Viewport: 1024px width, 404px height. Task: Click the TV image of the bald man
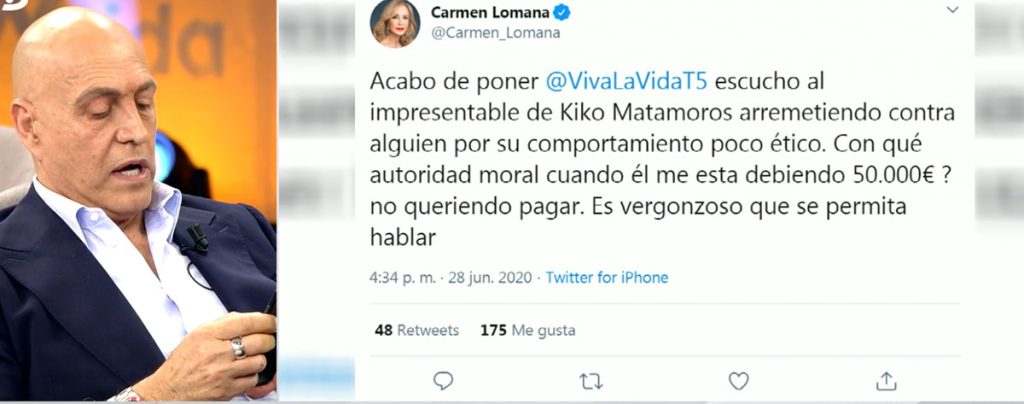138,200
